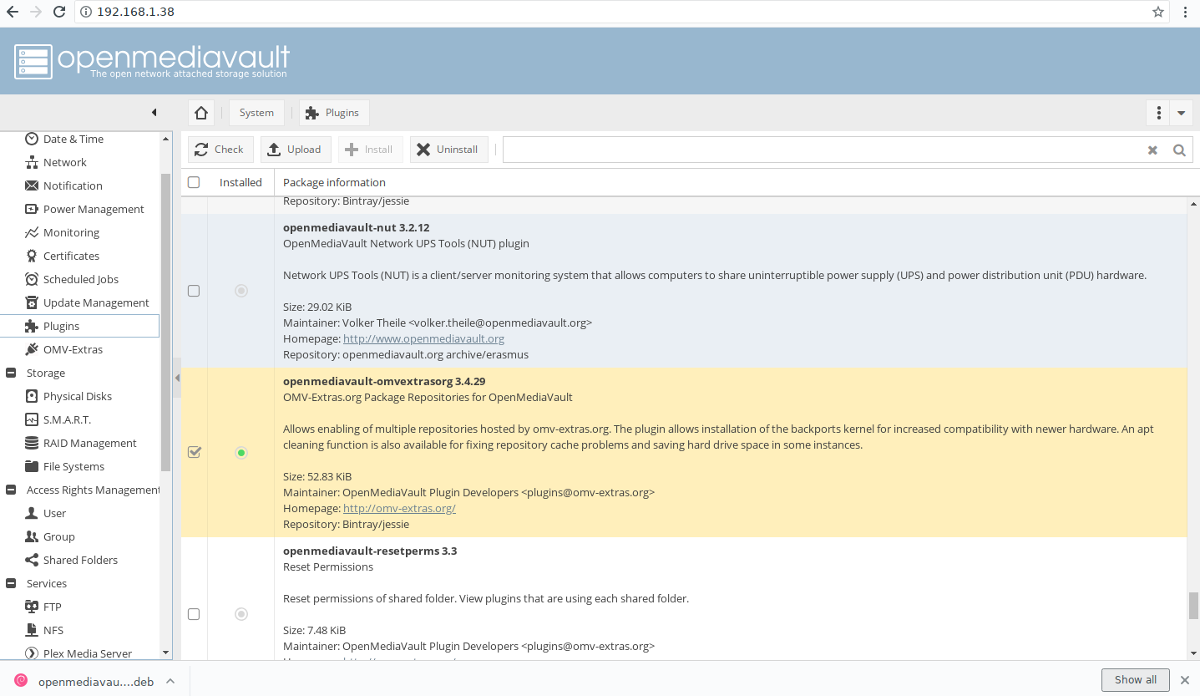The height and width of the screenshot is (696, 1200).
Task: Open User icon in sidebar
Action: [32, 513]
